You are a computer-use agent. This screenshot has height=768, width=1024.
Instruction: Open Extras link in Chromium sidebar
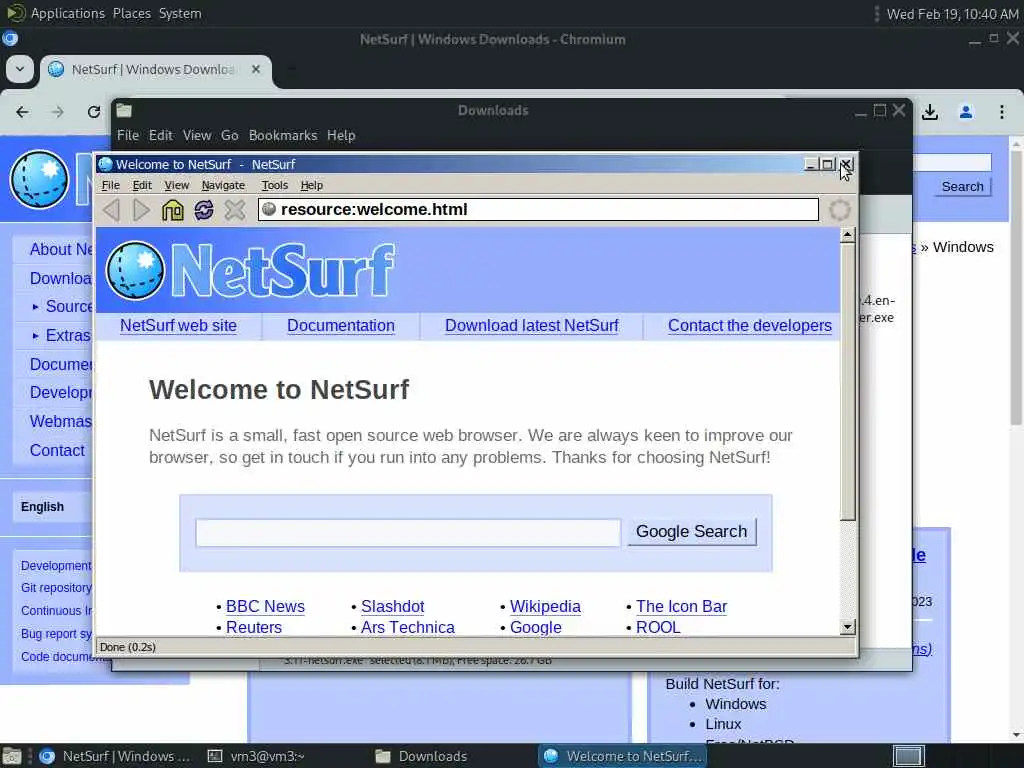(68, 336)
